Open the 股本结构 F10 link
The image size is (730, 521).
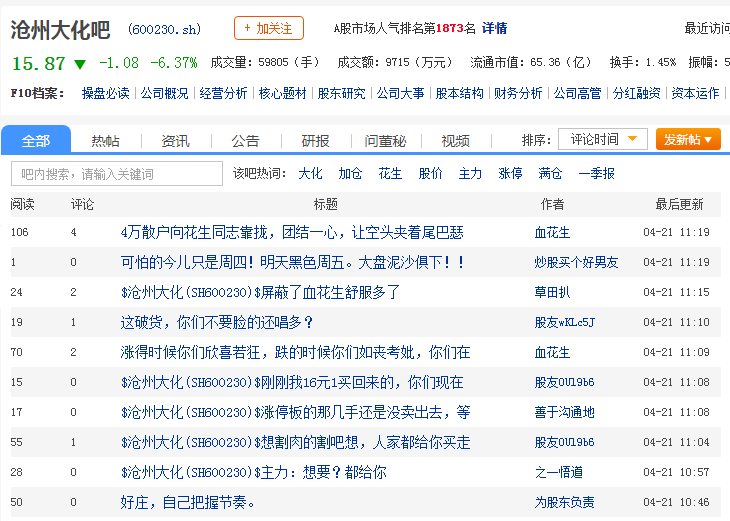pos(460,93)
